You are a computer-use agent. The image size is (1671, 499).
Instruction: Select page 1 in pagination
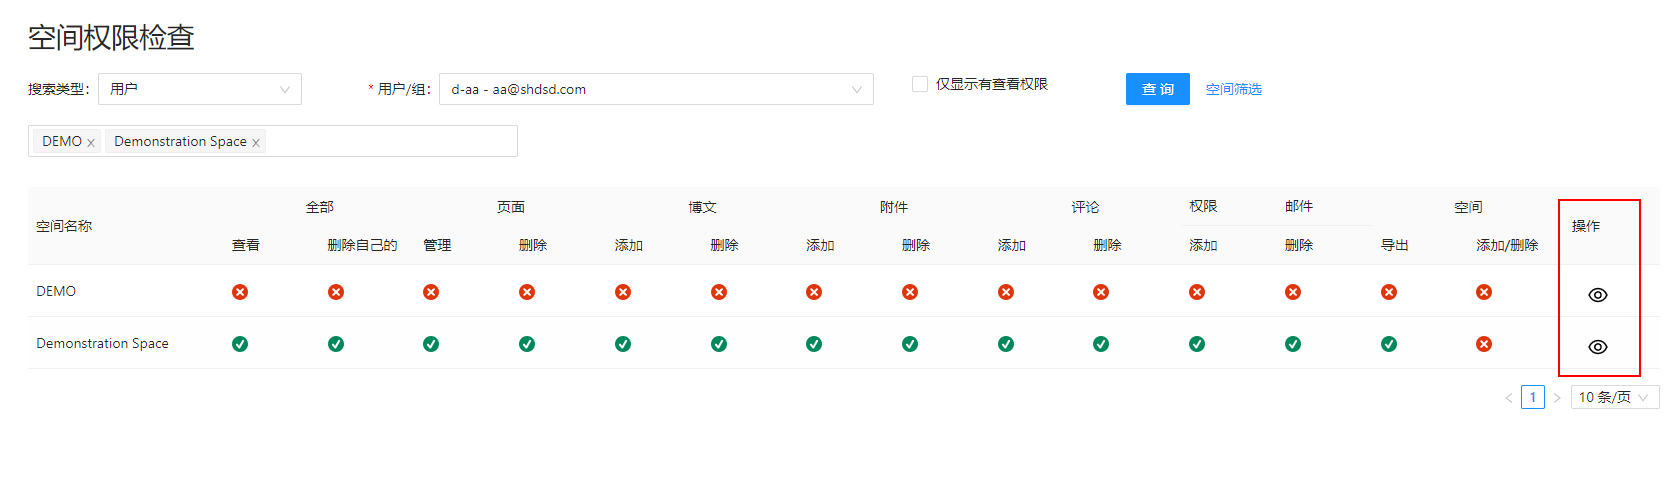(1532, 397)
